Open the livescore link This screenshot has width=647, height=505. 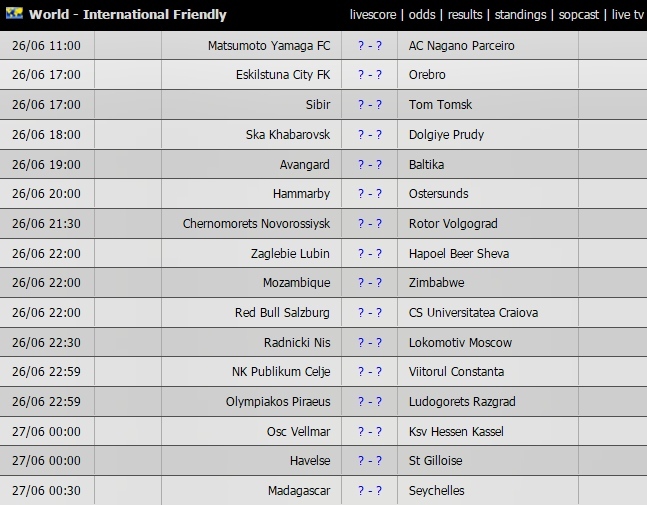click(373, 15)
